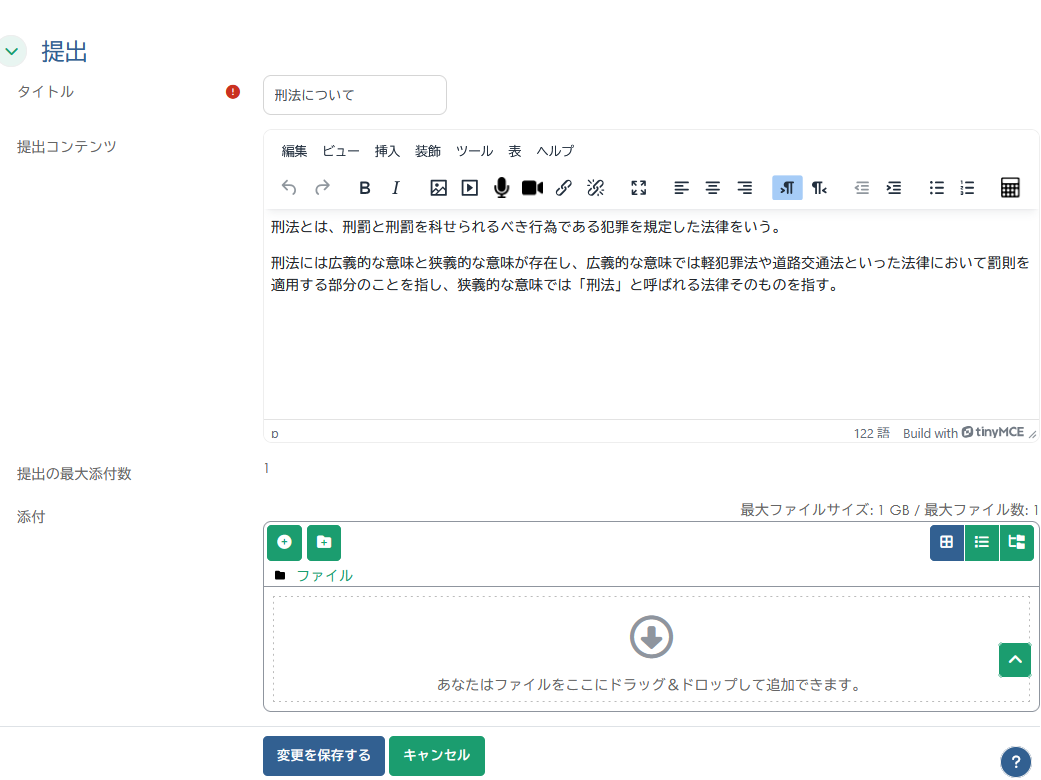Open the insert image tool
The width and height of the screenshot is (1041, 780).
coord(437,187)
